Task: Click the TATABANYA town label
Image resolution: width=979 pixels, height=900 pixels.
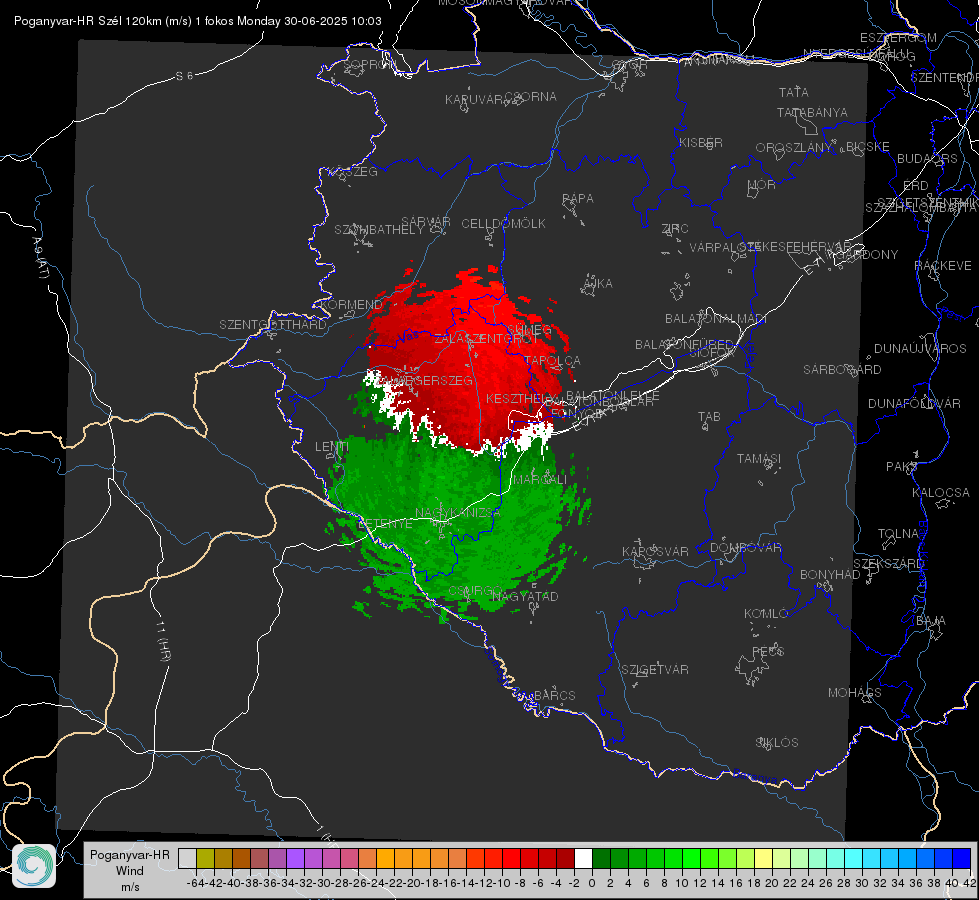Action: coord(812,112)
